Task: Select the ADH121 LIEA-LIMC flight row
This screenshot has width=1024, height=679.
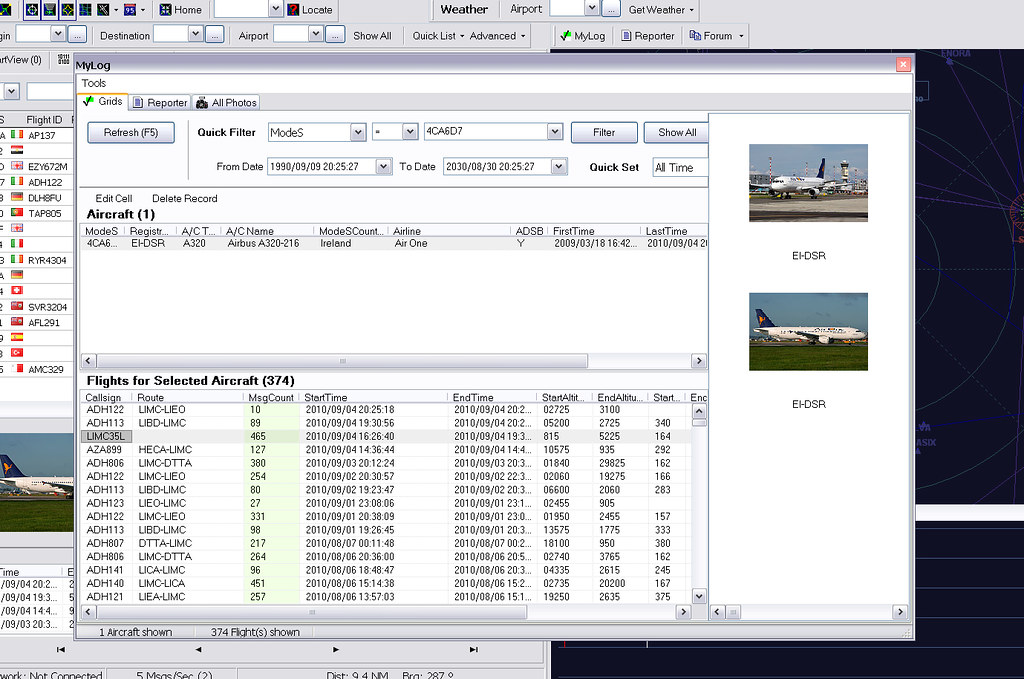Action: 385,597
